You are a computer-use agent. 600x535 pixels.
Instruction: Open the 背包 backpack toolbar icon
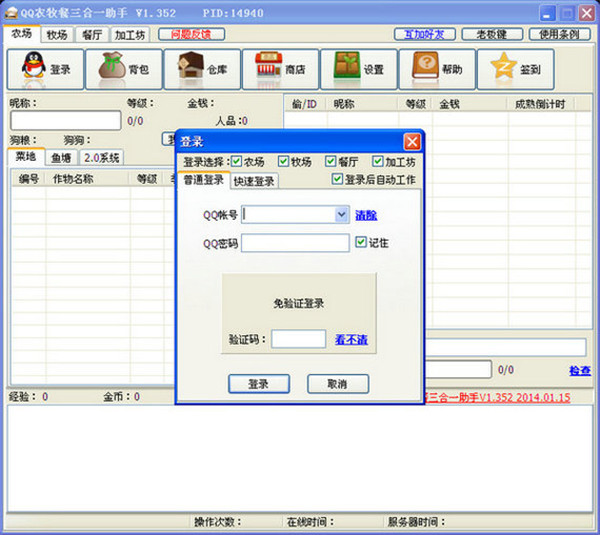point(124,70)
